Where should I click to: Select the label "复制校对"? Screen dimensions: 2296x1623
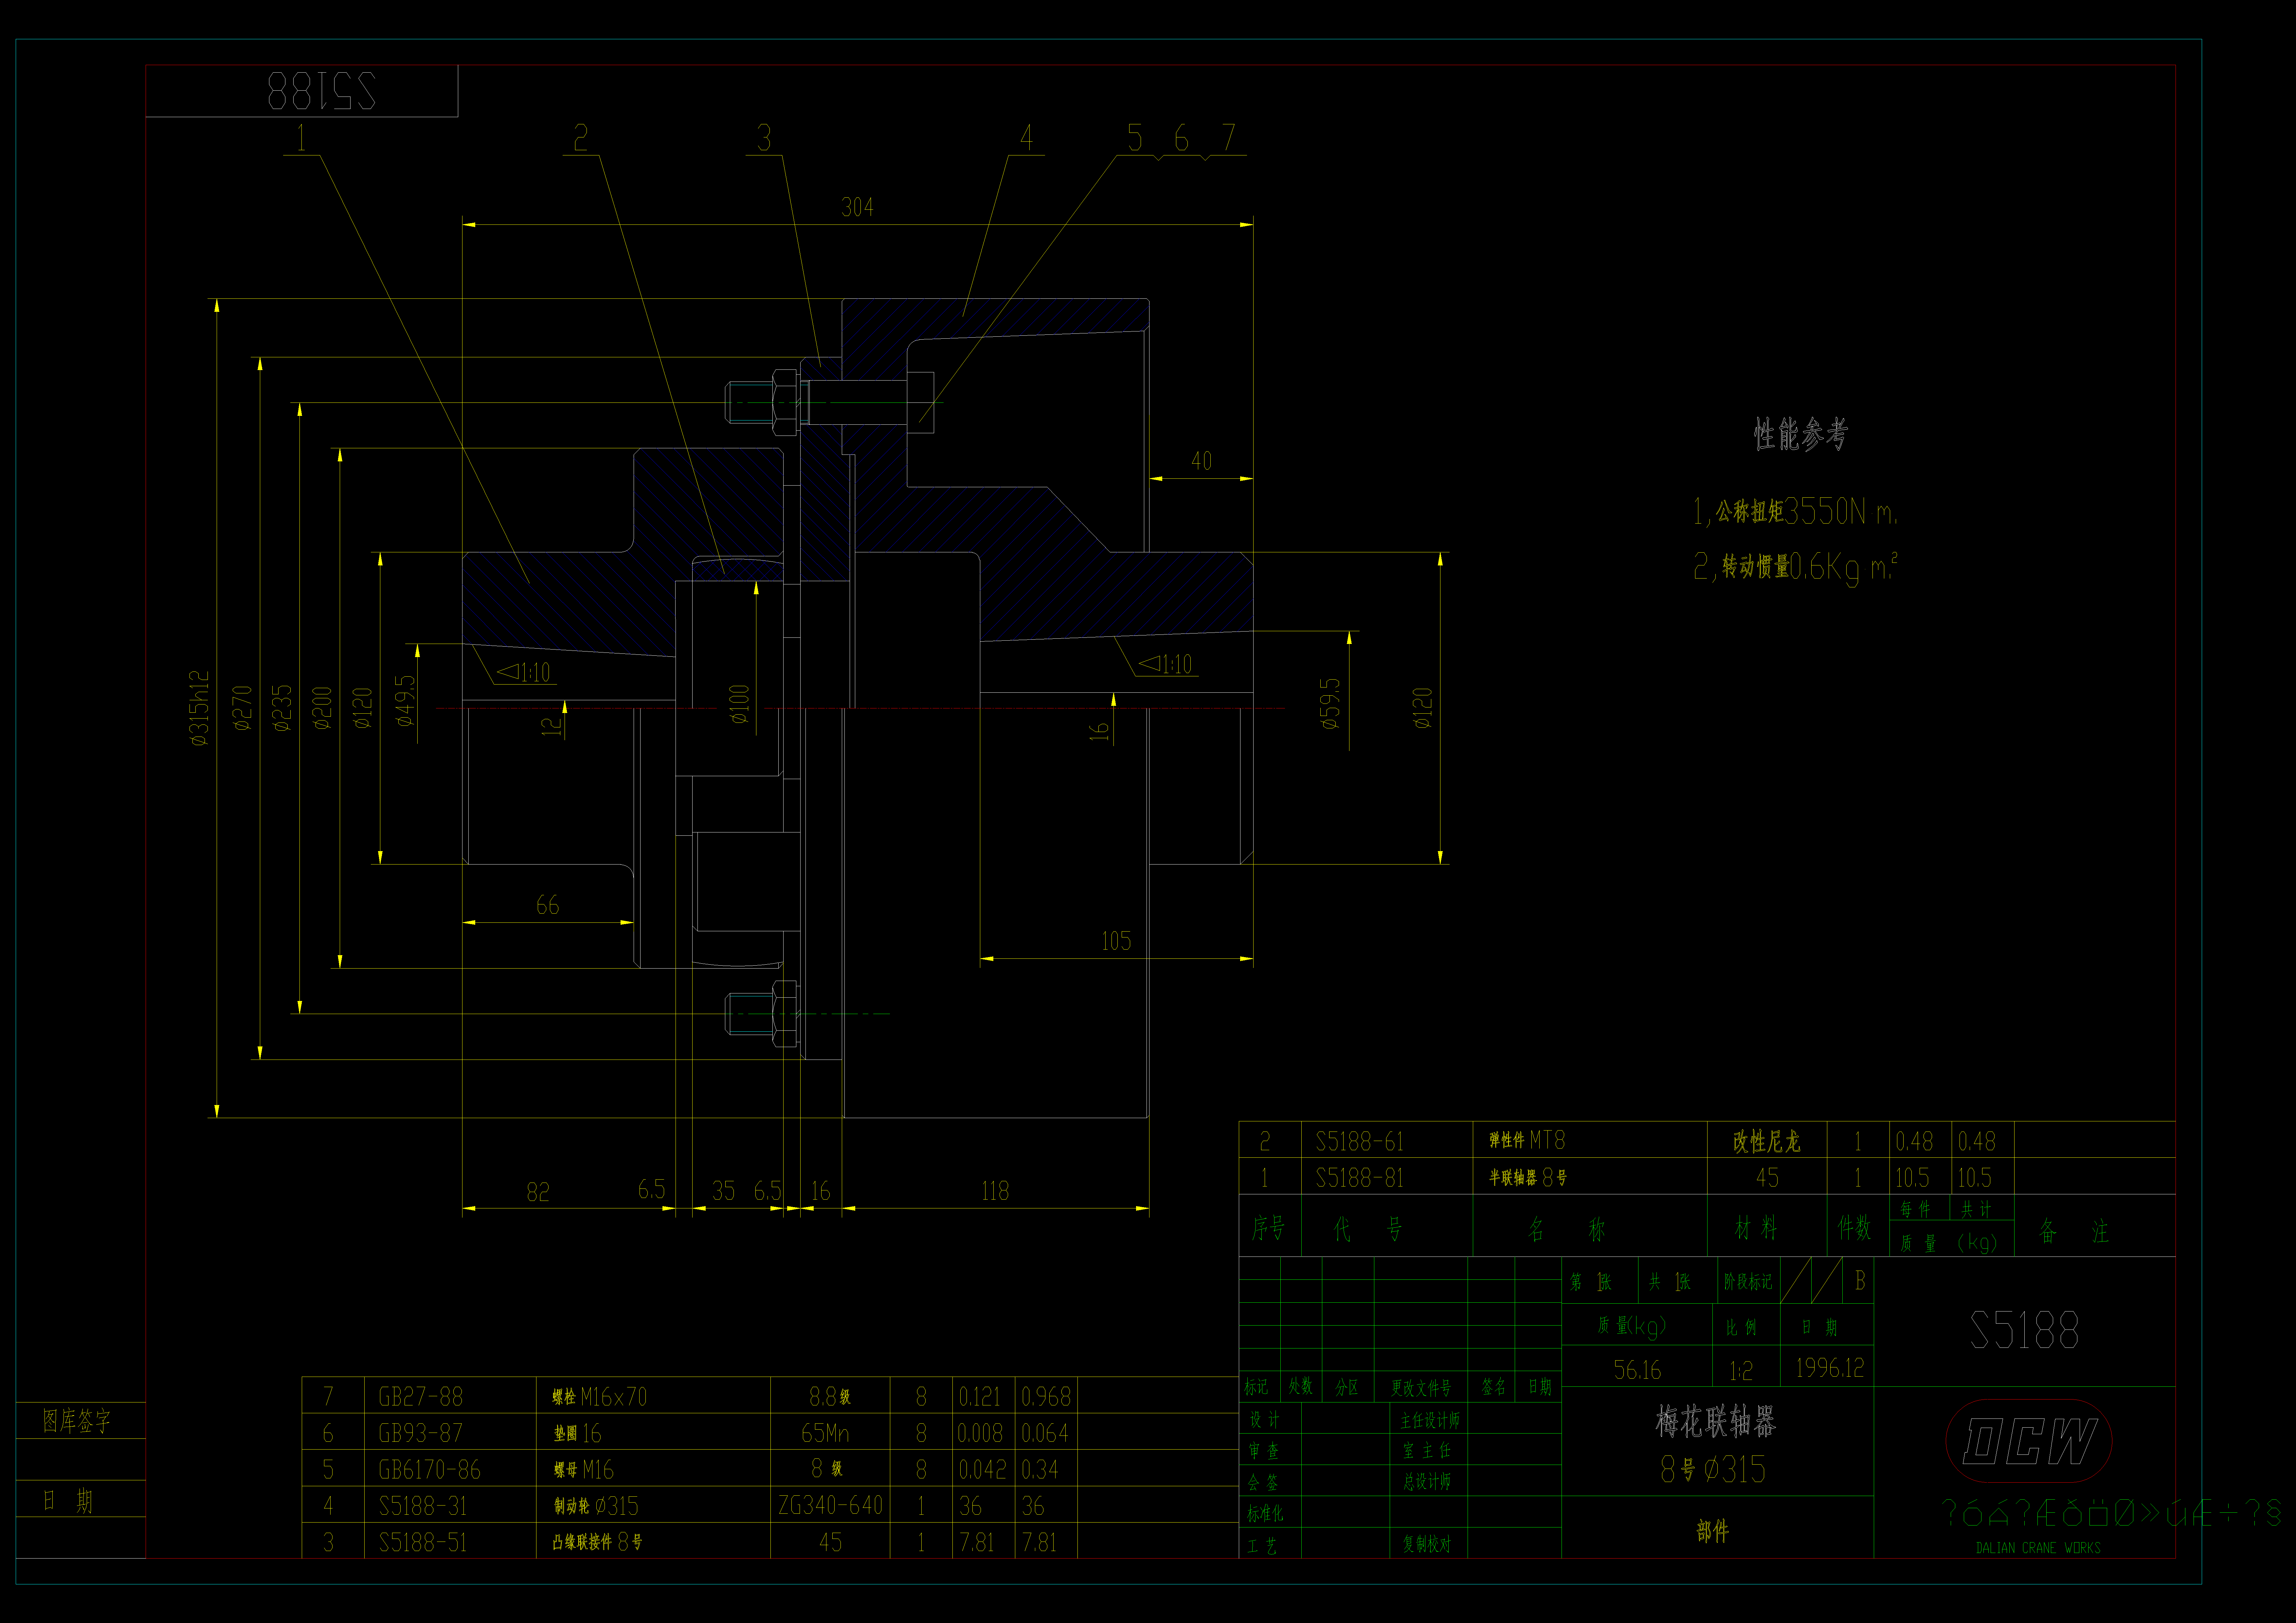[x=1427, y=1544]
